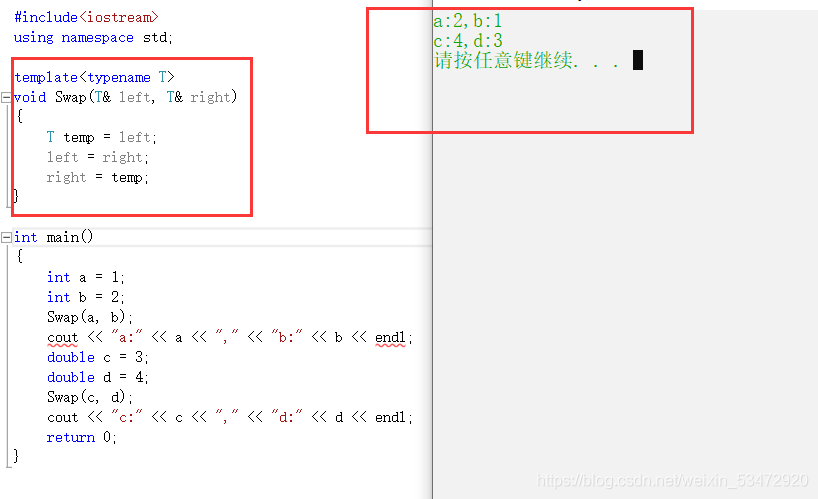The width and height of the screenshot is (818, 499).
Task: Click the 'double c = 3;' line
Action: [x=98, y=357]
